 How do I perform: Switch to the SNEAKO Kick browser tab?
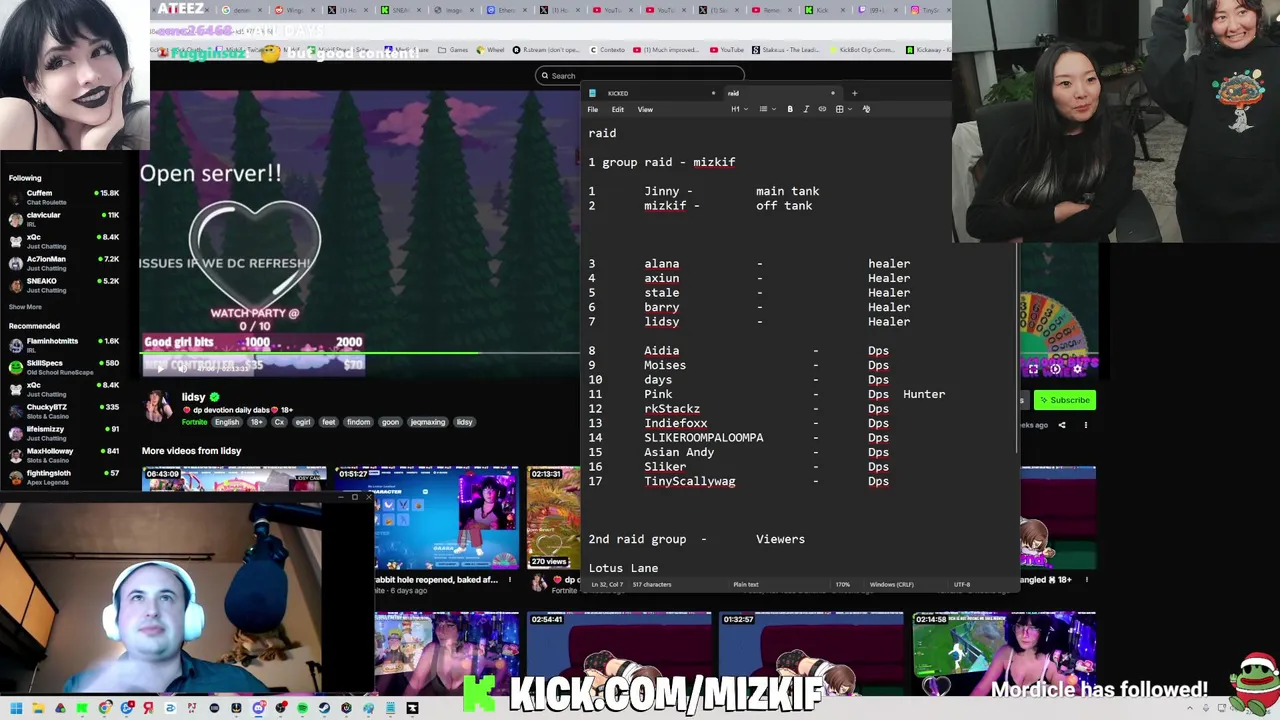[x=399, y=10]
